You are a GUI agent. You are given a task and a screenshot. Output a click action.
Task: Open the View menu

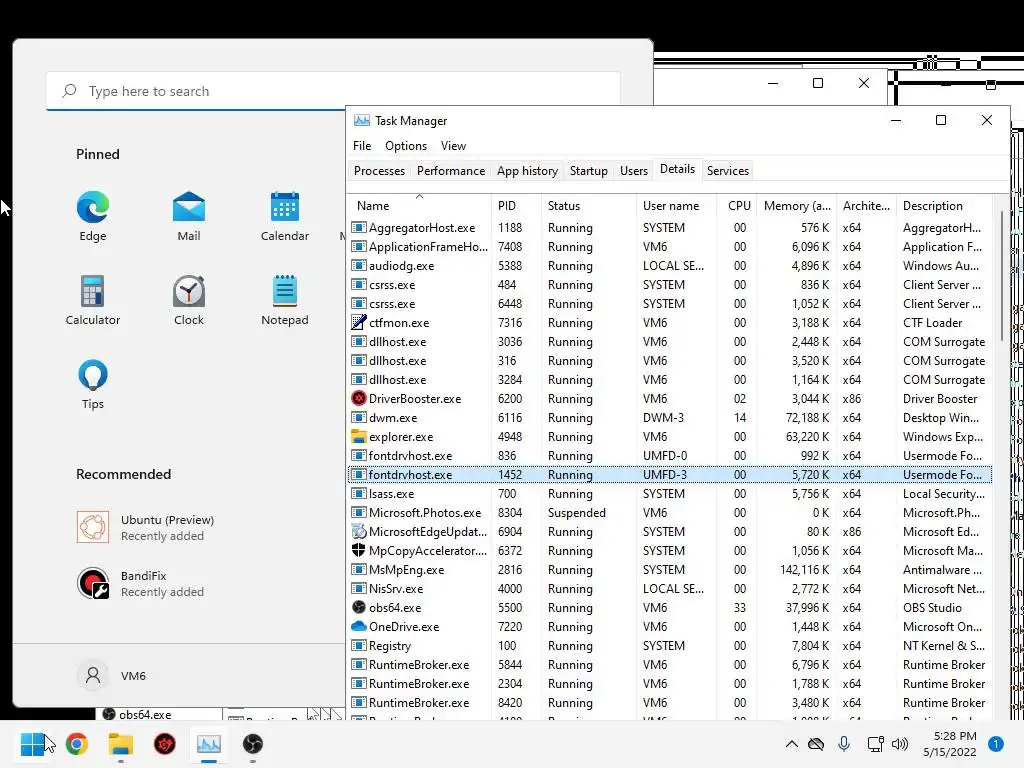[453, 146]
